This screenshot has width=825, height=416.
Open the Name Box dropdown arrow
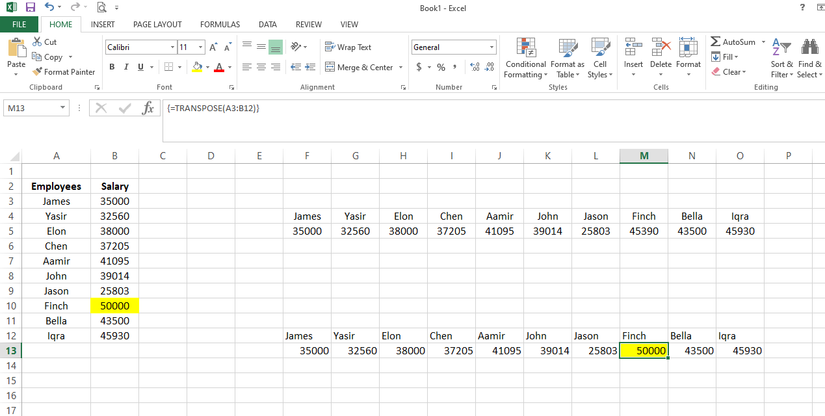click(x=63, y=108)
